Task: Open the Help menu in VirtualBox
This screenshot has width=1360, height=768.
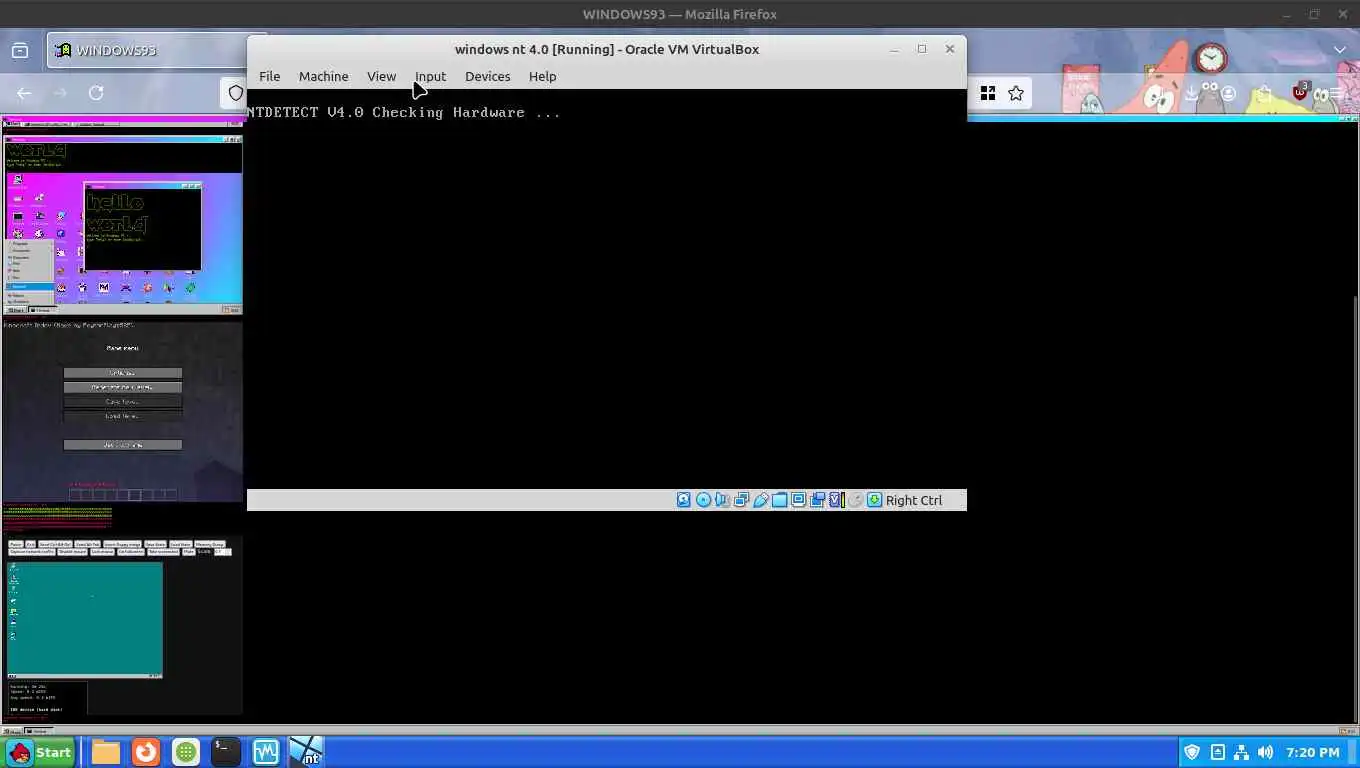Action: (x=542, y=76)
